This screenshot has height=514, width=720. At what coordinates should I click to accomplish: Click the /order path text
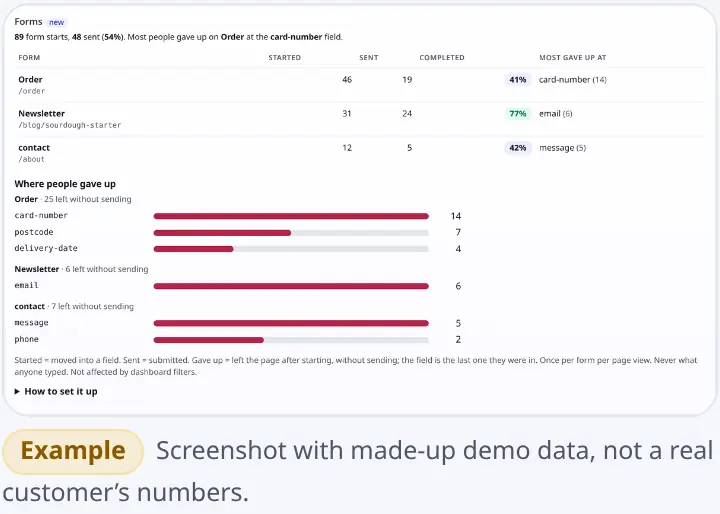point(32,91)
